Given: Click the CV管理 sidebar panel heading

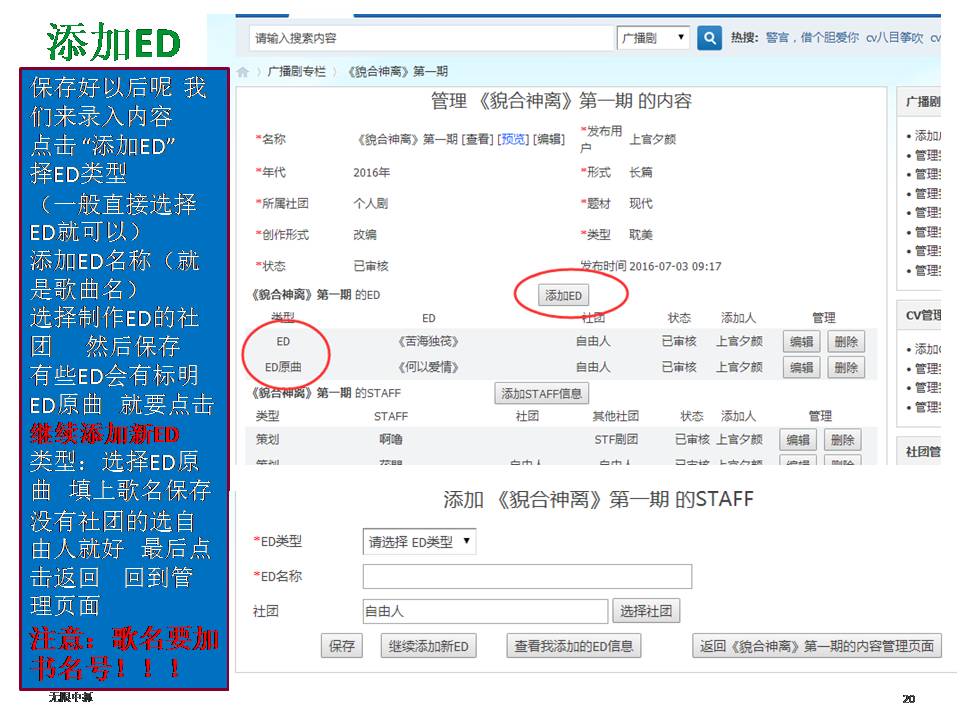Looking at the screenshot, I should coord(922,315).
